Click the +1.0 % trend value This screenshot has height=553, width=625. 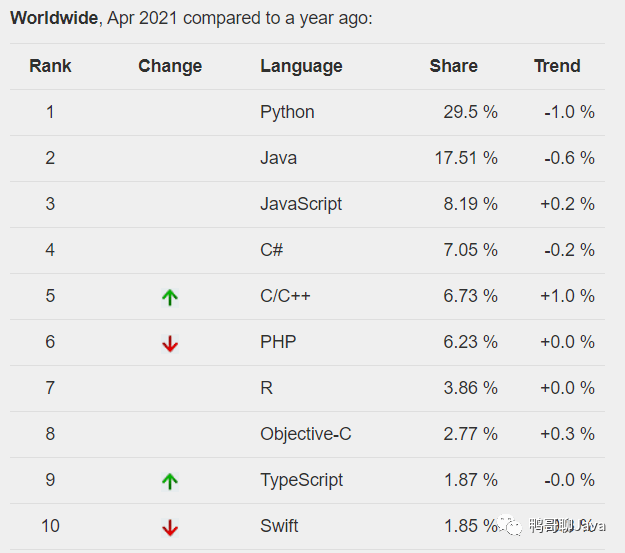click(567, 296)
